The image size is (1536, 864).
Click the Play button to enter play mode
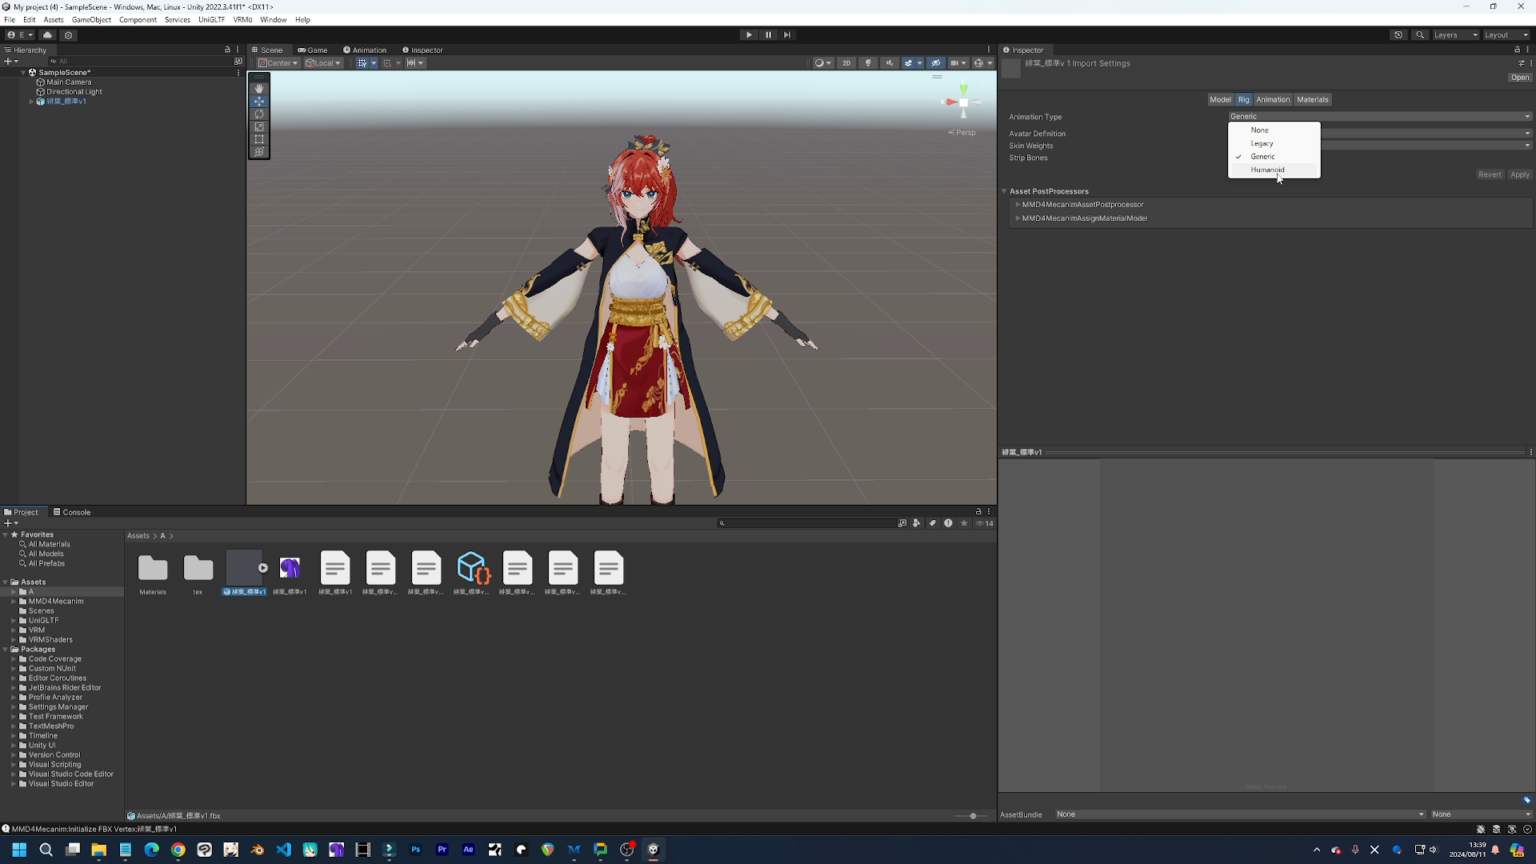749,34
